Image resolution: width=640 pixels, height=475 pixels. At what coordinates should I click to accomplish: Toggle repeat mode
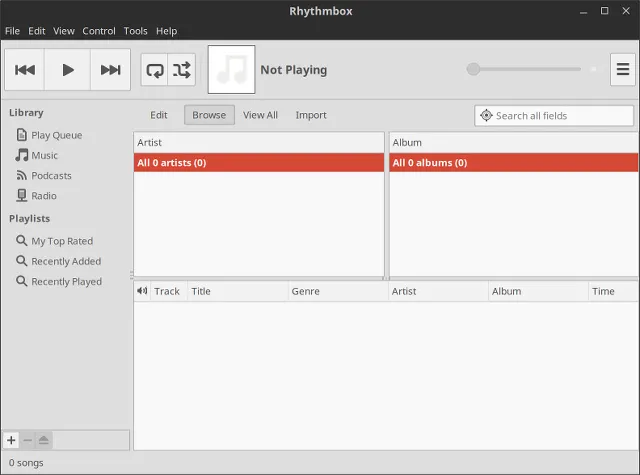coord(155,70)
